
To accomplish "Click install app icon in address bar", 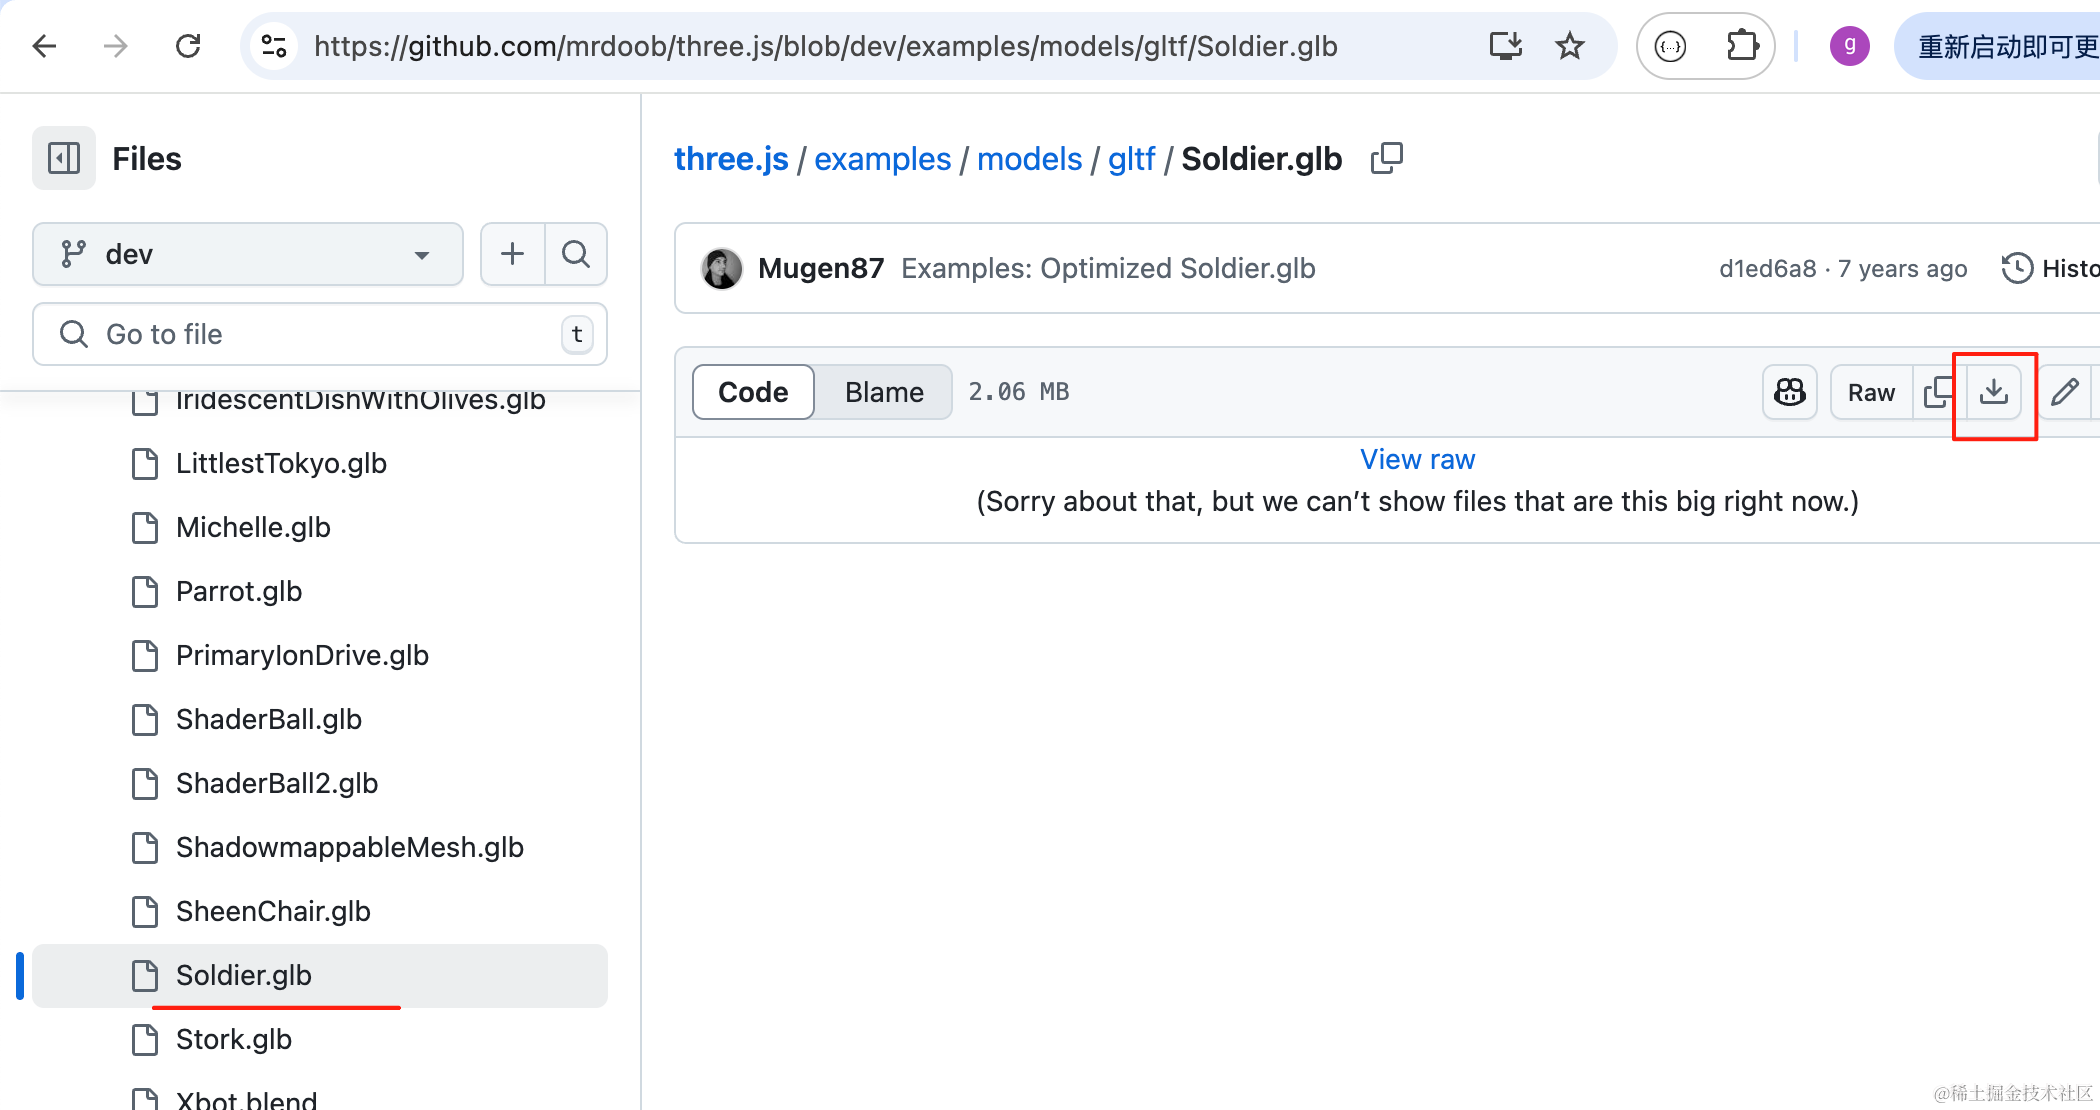I will tap(1506, 46).
